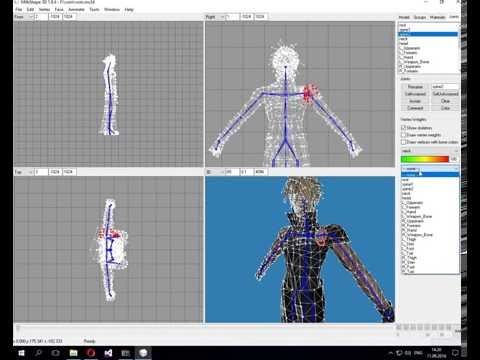Click the SelUnAssigned button
The image size is (480, 360).
[445, 94]
